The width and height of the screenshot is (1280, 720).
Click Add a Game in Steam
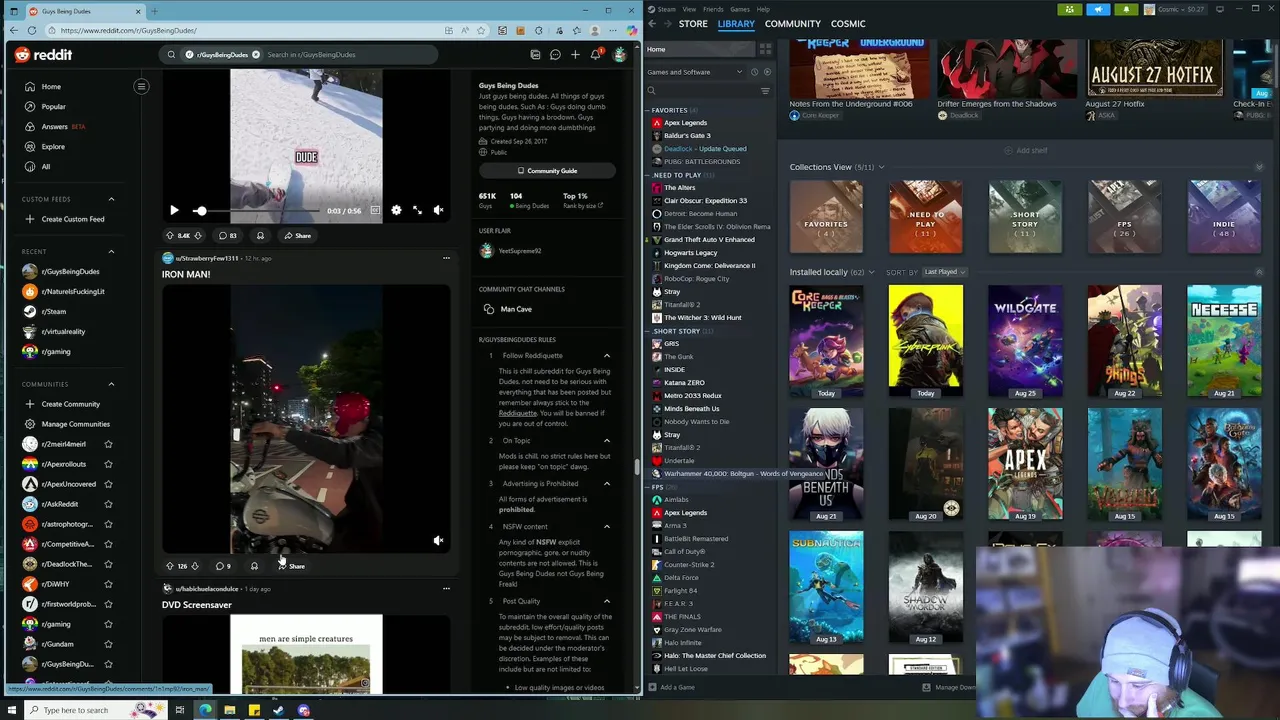click(671, 687)
